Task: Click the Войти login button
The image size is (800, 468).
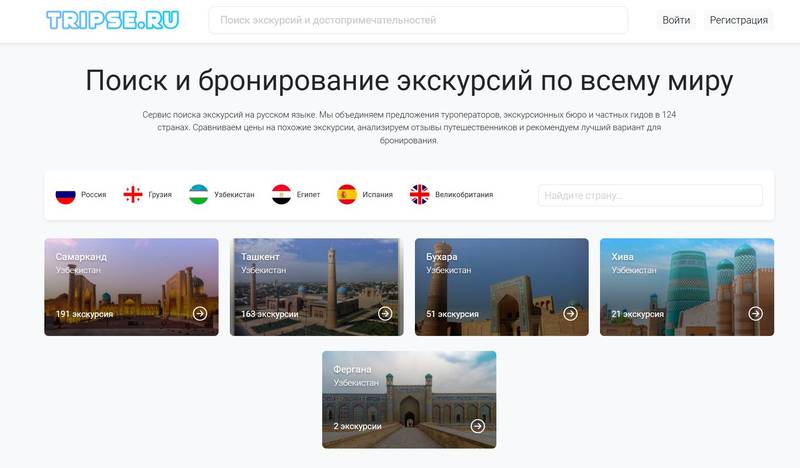Action: (676, 20)
